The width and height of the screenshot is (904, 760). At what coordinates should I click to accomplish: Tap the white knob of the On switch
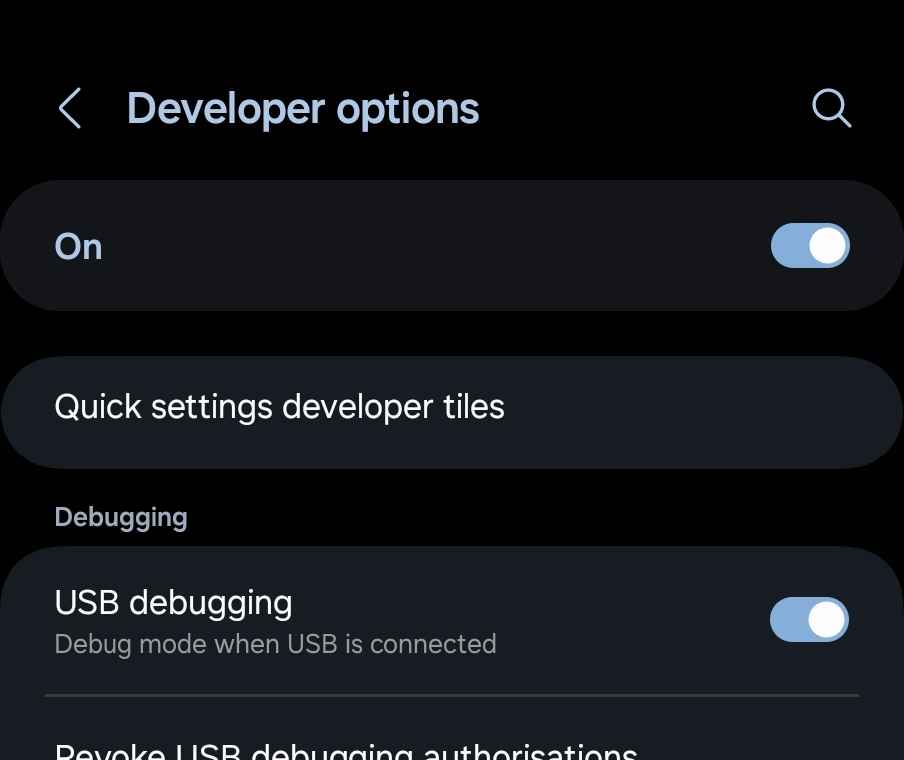(x=828, y=246)
